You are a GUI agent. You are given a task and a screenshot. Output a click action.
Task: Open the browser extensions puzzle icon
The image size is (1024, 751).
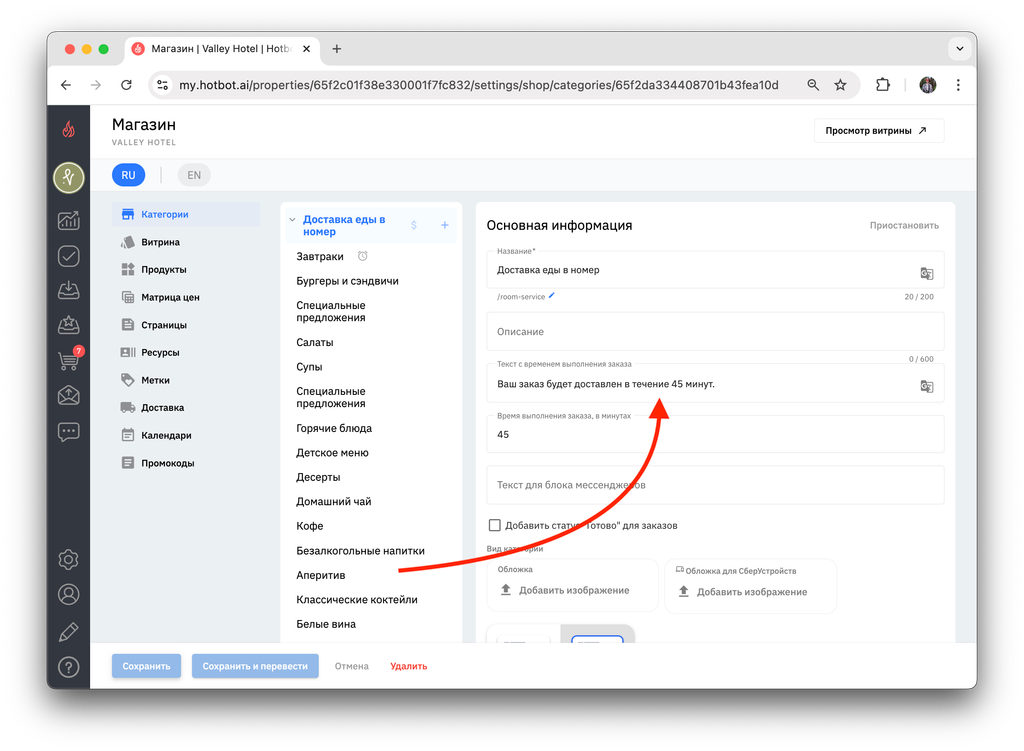pos(883,85)
